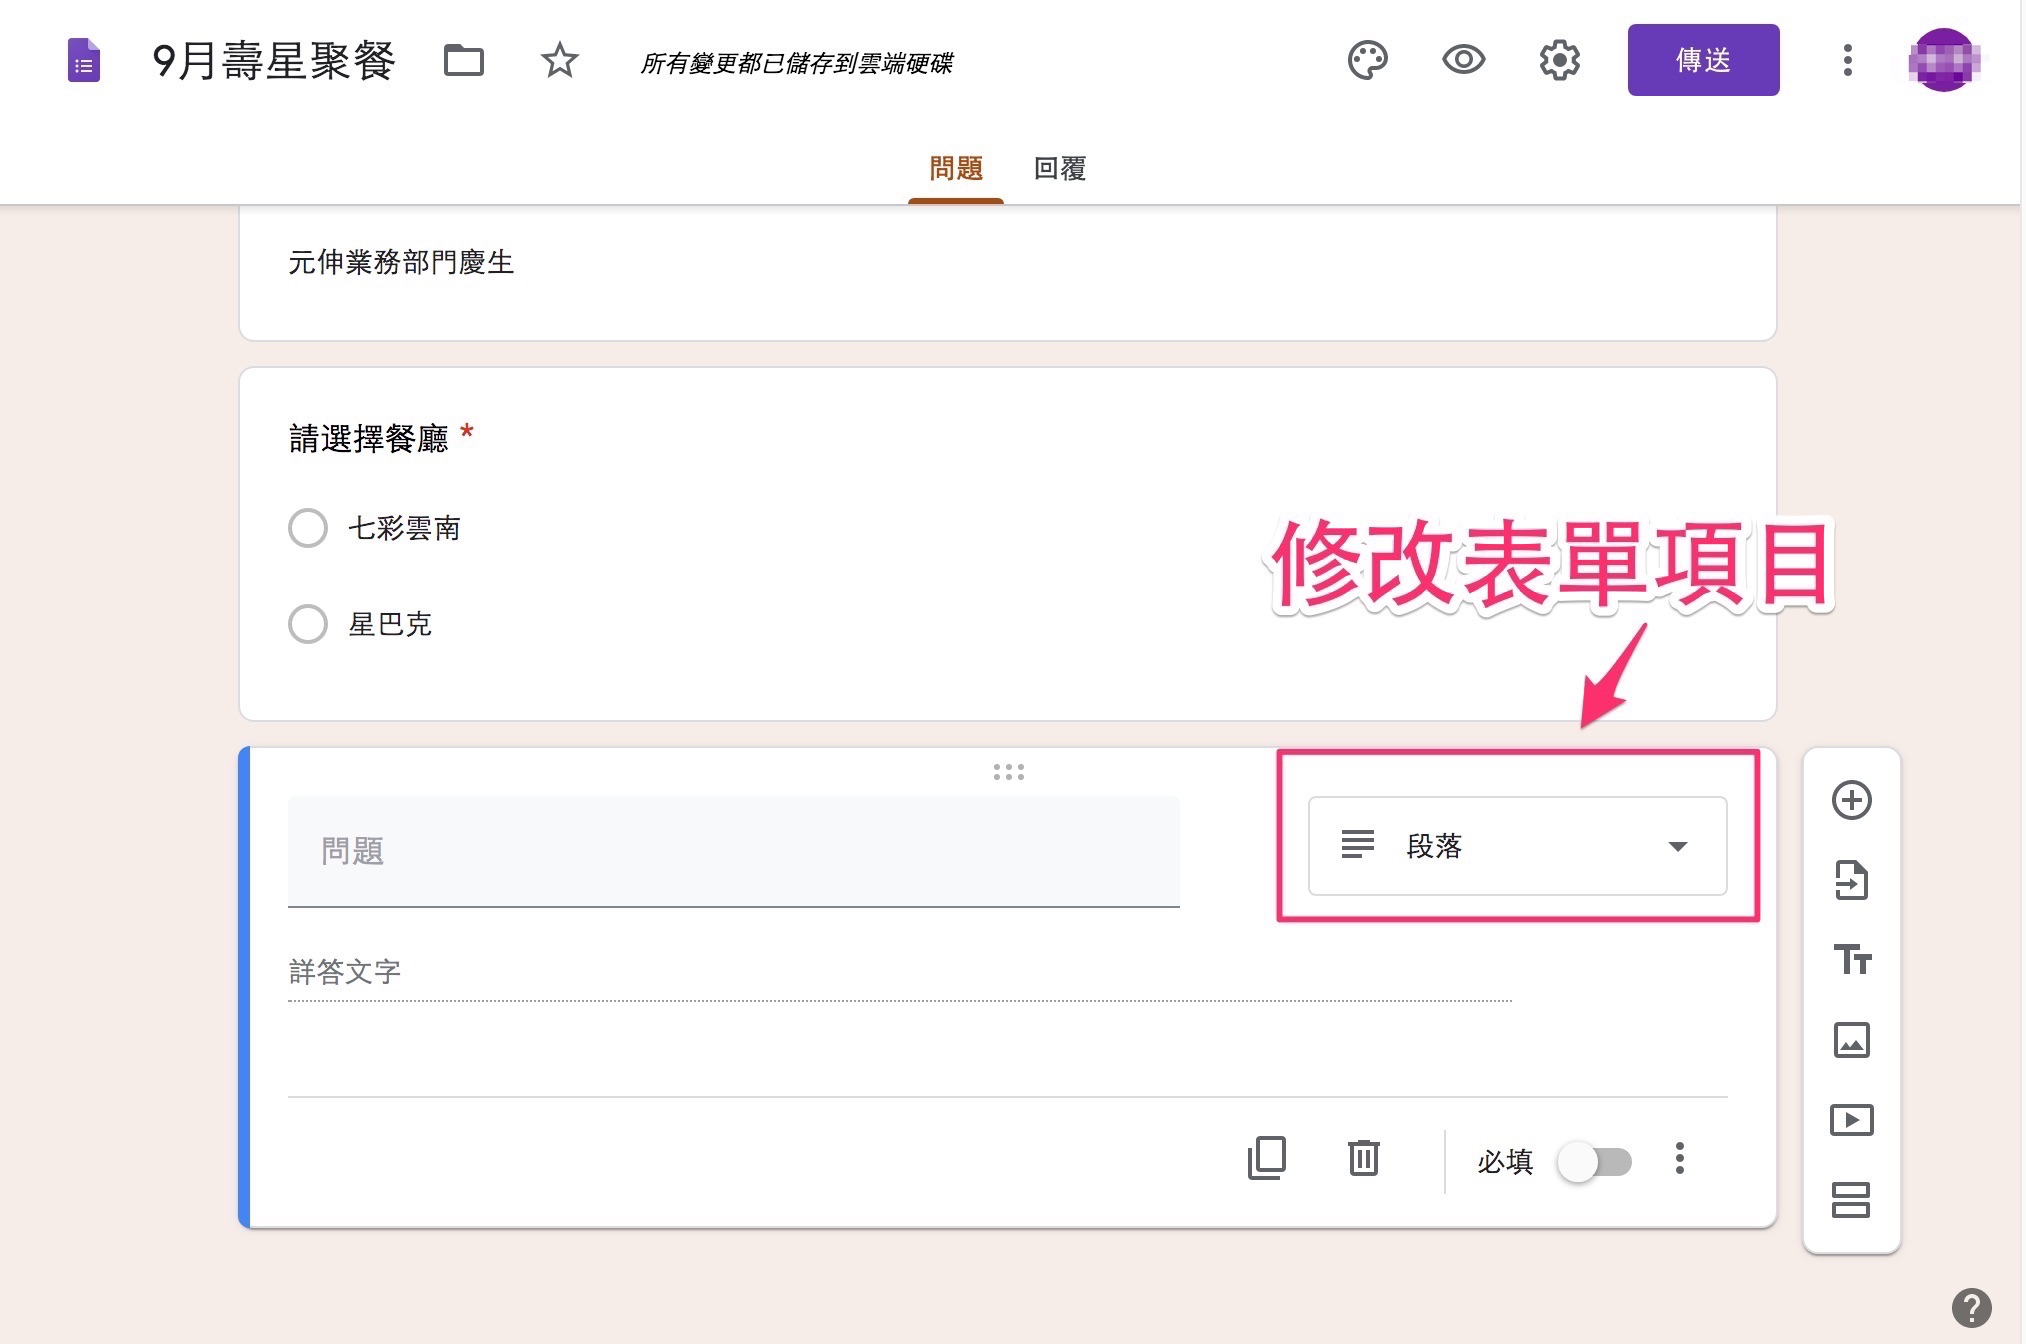The width and height of the screenshot is (2026, 1344).
Task: Grab the question drag handle dots
Action: [x=1008, y=772]
